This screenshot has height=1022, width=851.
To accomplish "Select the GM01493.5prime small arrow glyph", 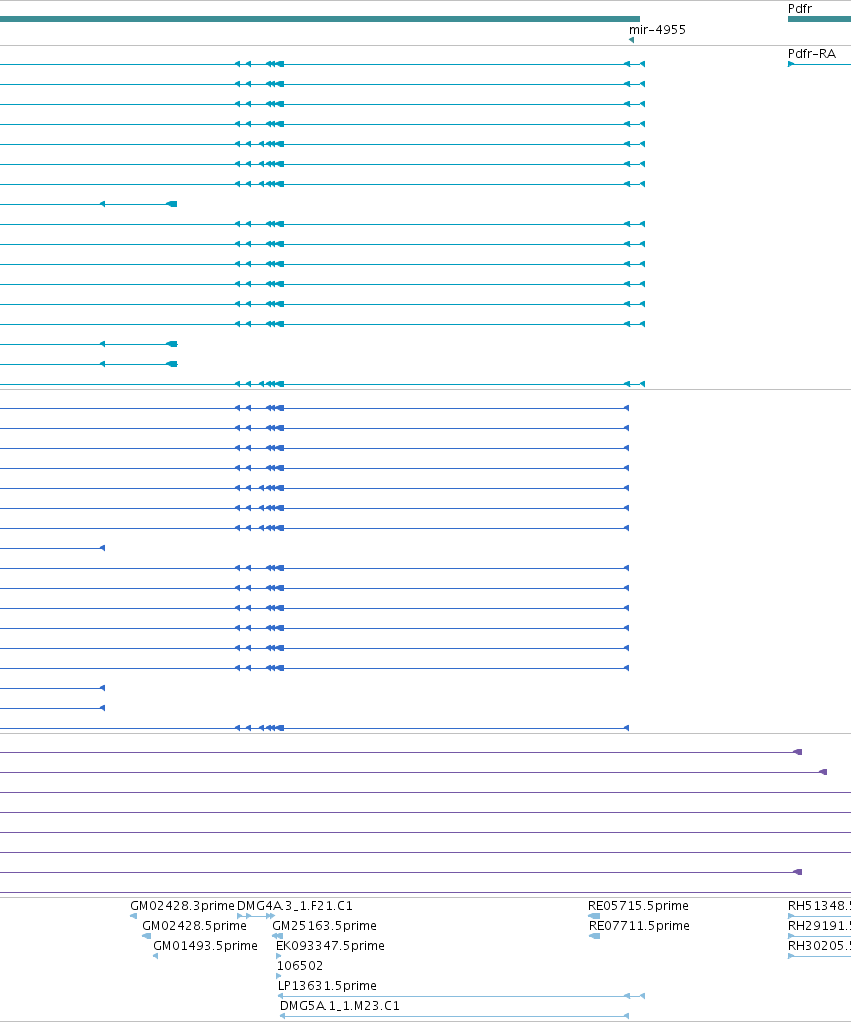I will pos(155,956).
